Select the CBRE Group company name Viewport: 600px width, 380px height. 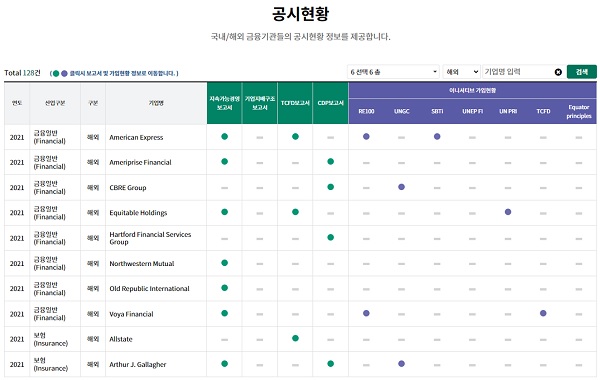click(x=128, y=188)
